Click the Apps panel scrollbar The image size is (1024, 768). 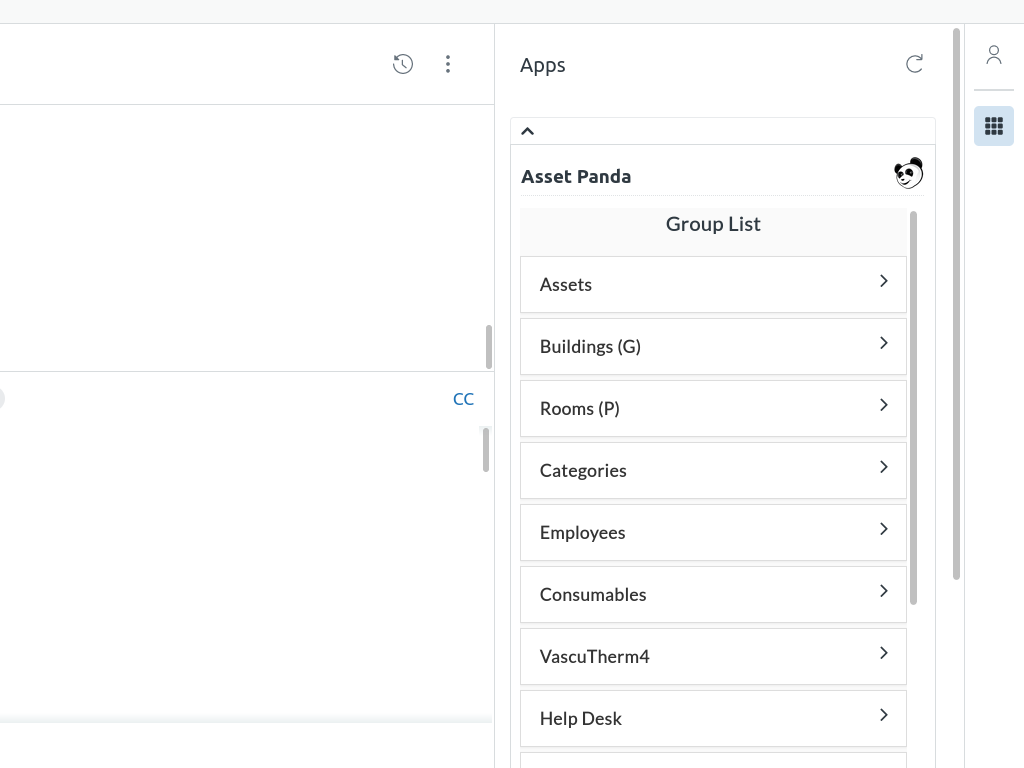tap(956, 300)
